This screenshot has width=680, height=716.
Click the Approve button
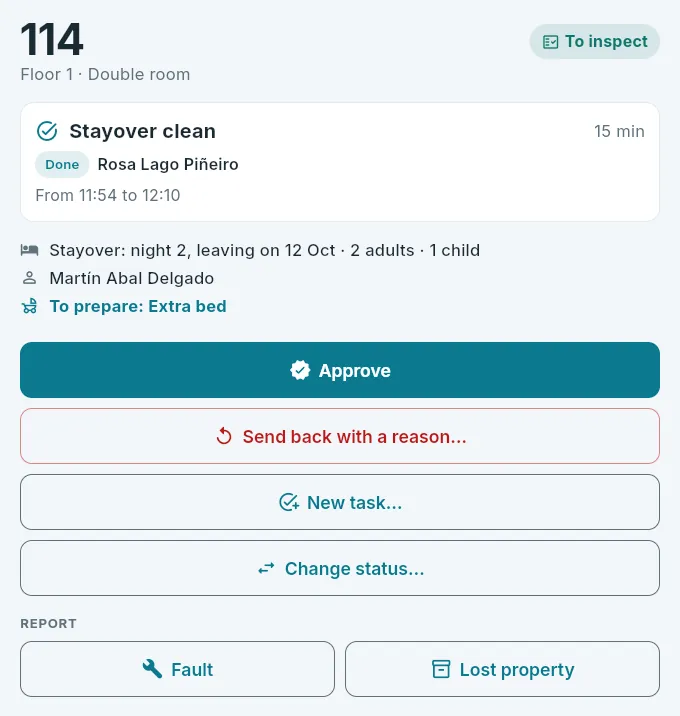[340, 370]
